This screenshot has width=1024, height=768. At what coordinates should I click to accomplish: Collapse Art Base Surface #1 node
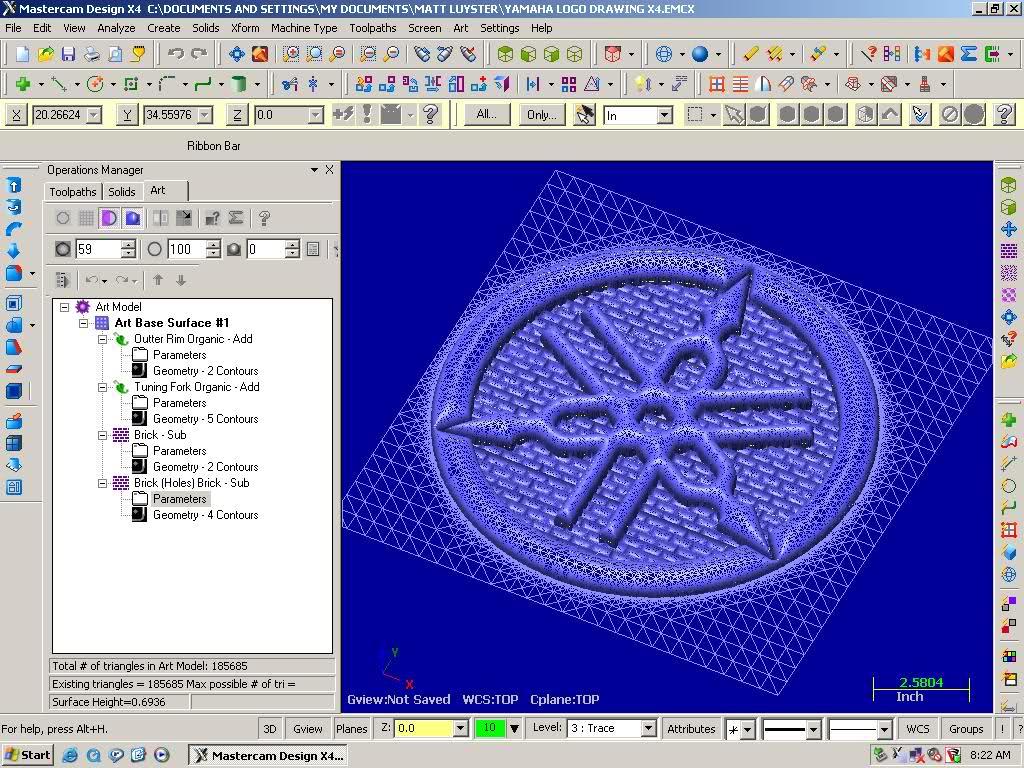tap(83, 323)
